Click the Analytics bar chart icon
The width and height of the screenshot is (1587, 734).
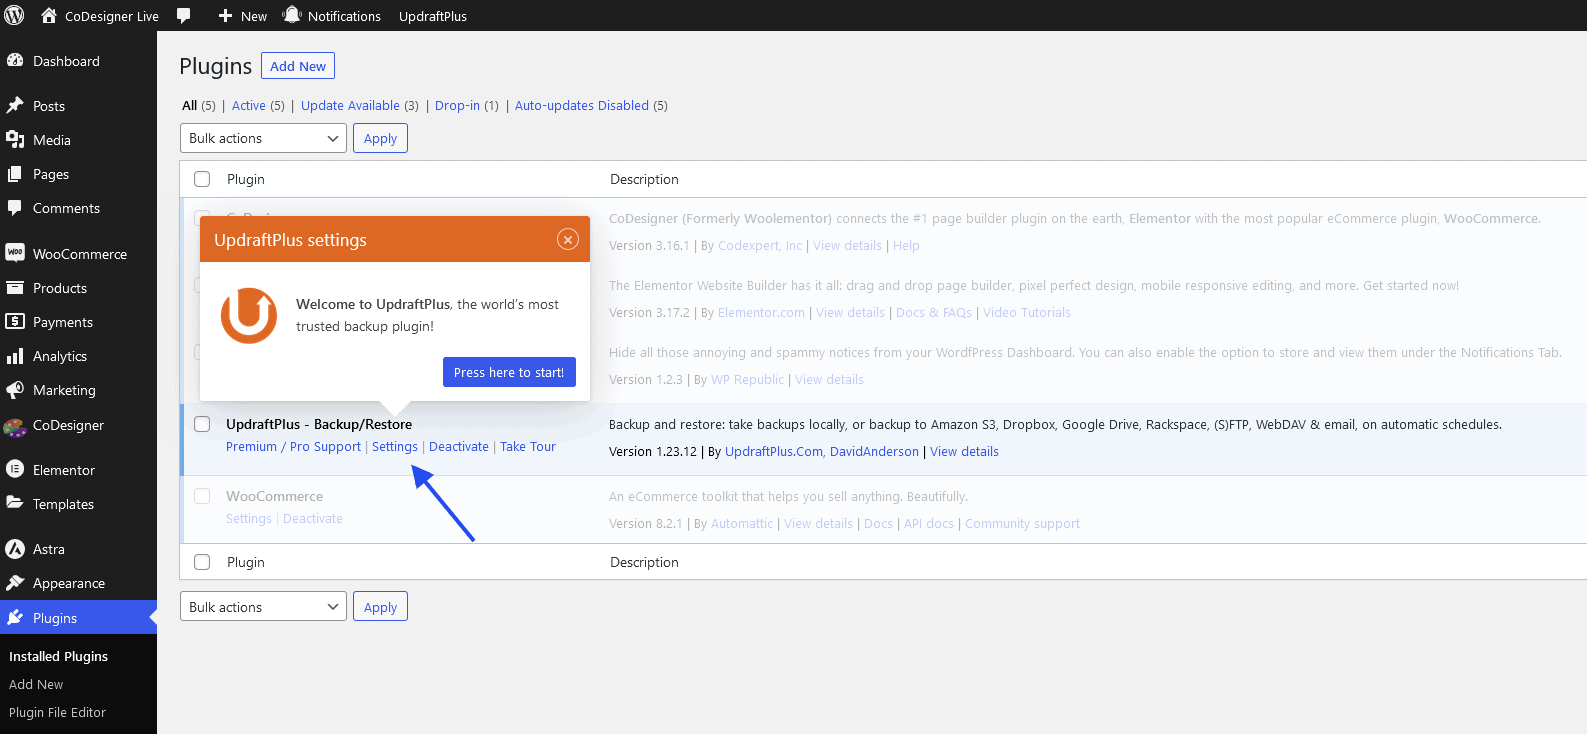tap(15, 356)
